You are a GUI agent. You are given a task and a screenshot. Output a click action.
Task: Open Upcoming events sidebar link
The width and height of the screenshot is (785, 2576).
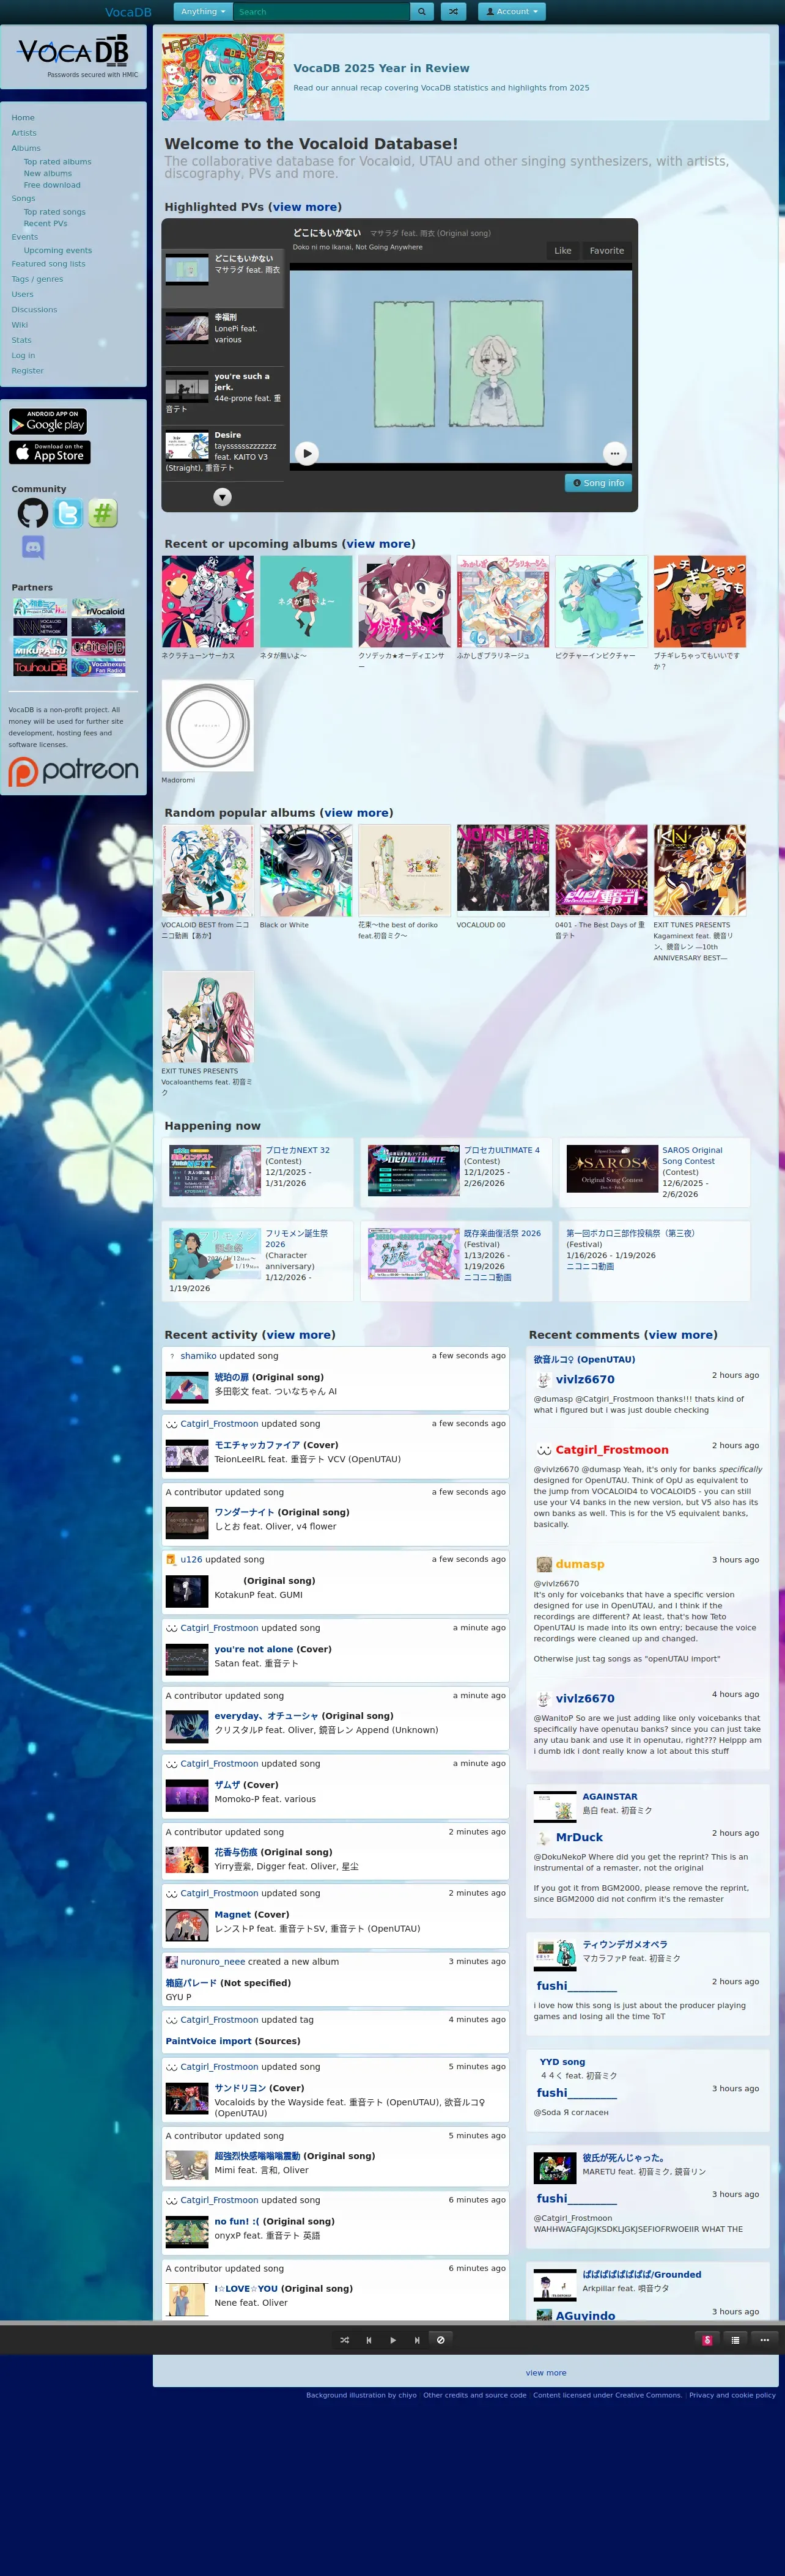click(x=57, y=250)
